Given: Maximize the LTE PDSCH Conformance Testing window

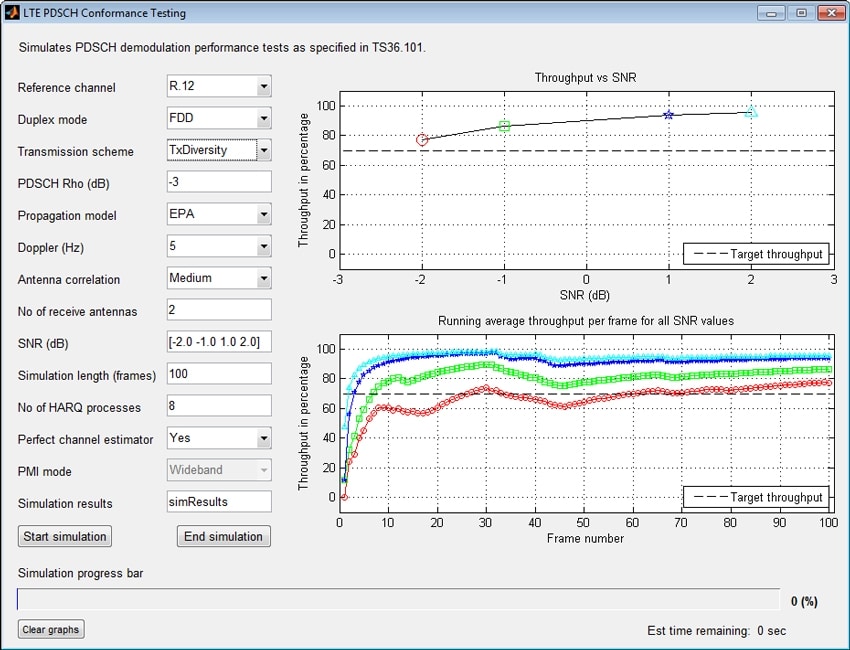Looking at the screenshot, I should click(x=801, y=13).
